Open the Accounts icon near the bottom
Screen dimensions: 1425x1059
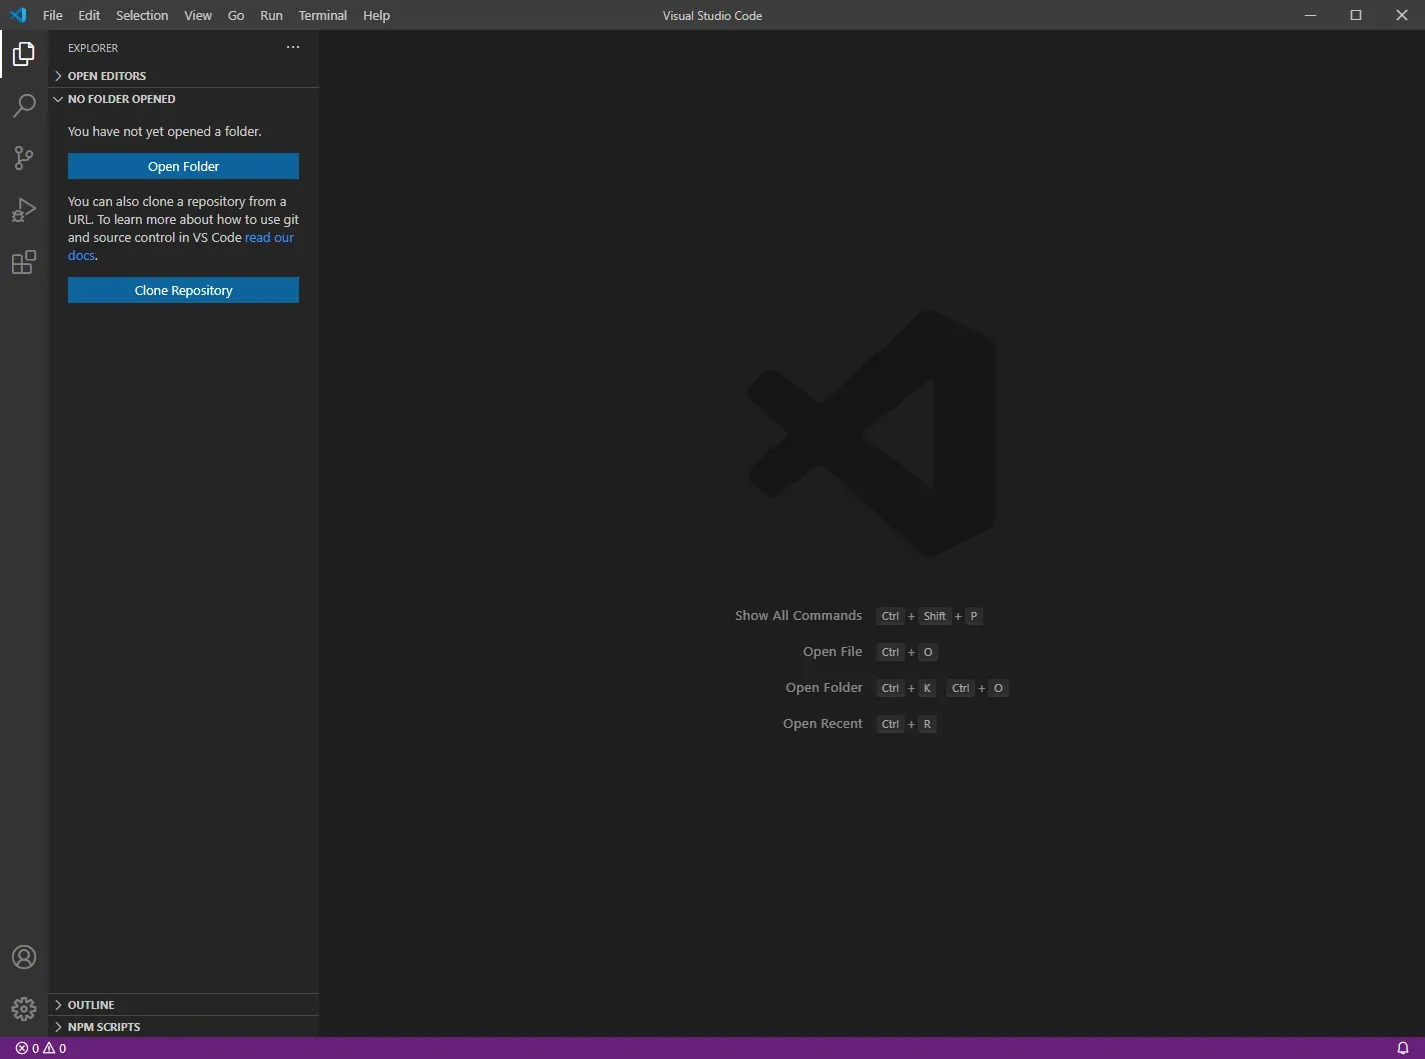[23, 957]
